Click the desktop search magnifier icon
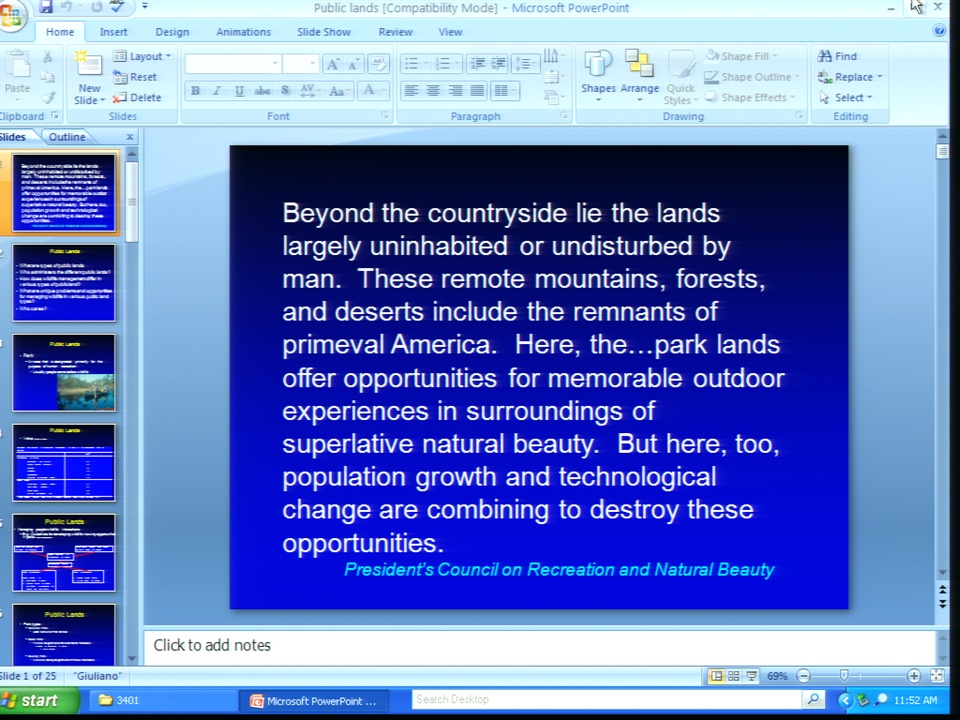The height and width of the screenshot is (720, 960). [x=813, y=699]
